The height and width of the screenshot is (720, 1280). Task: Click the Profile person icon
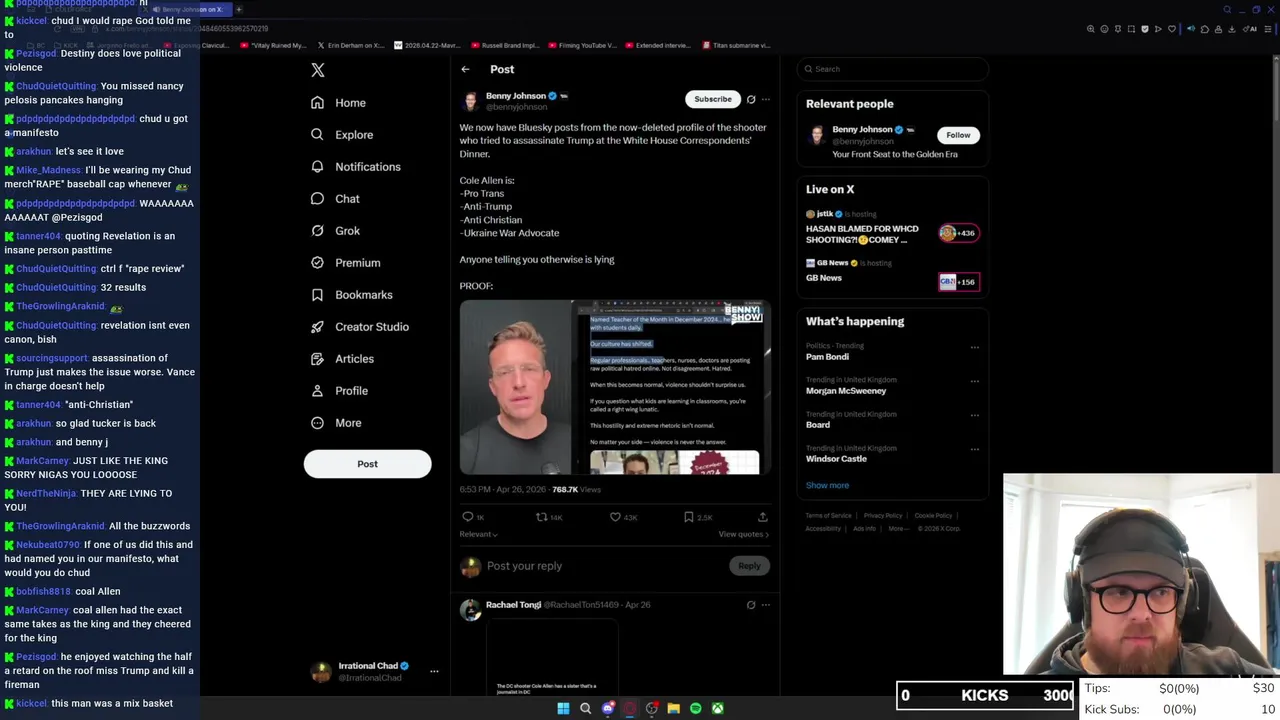tap(317, 391)
